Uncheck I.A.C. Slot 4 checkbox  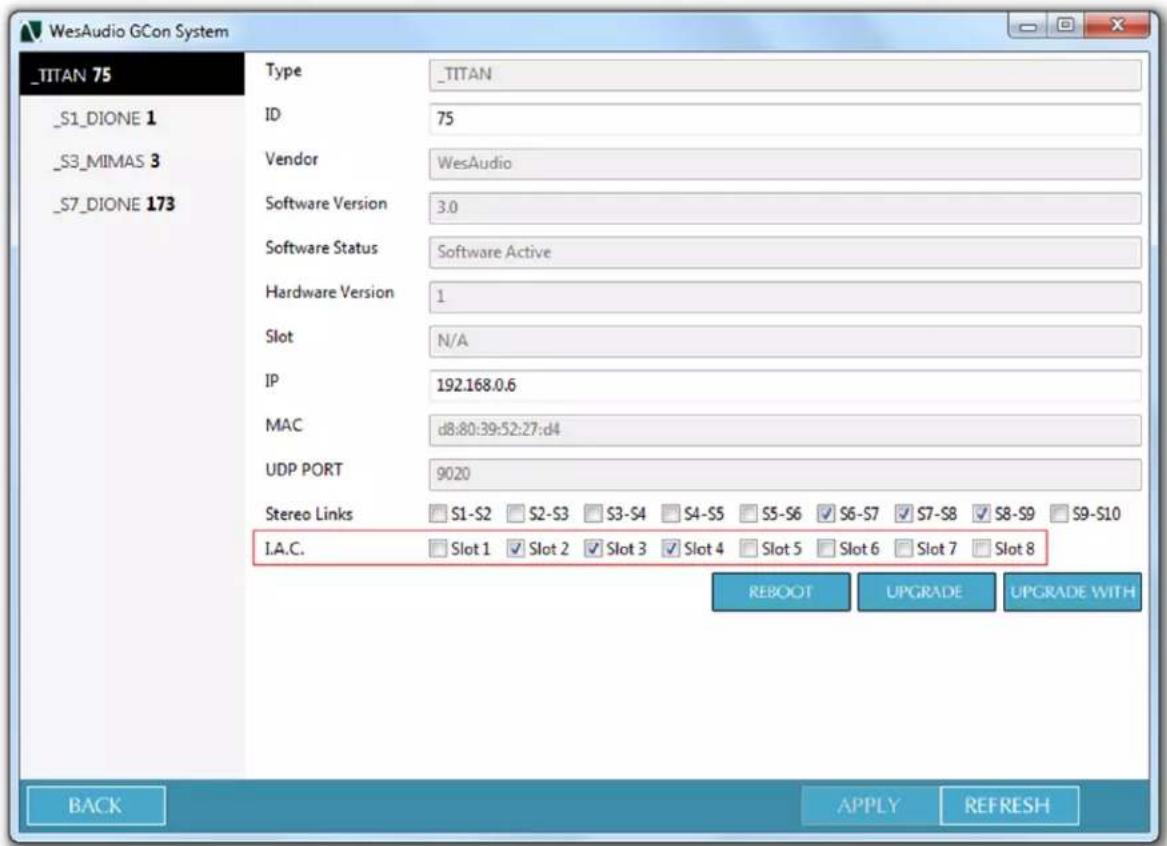coord(671,548)
